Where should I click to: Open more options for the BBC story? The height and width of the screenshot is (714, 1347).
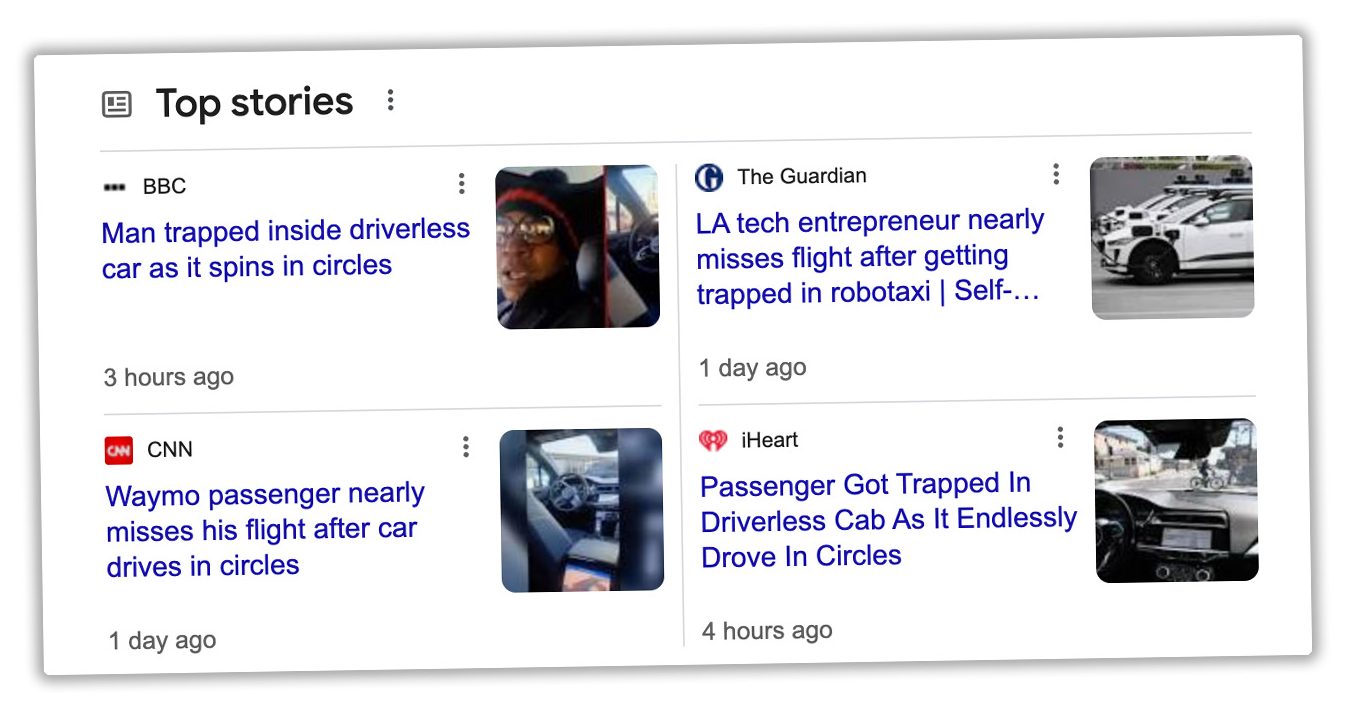click(x=461, y=183)
